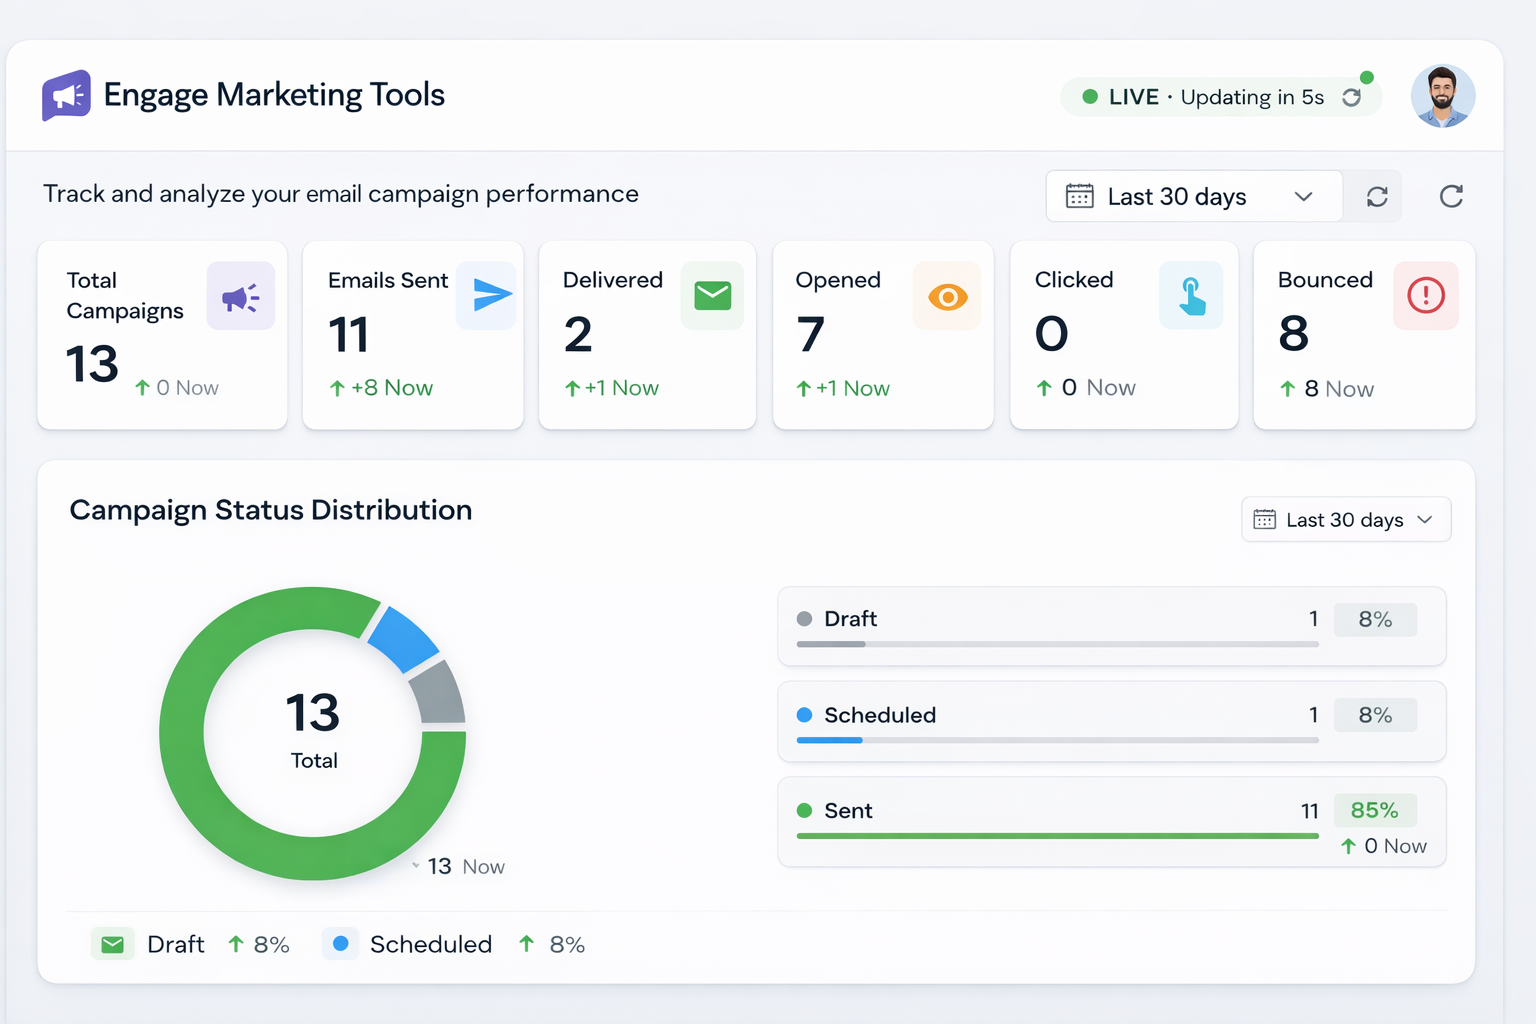
Task: Click the Delivered envelope icon
Action: (x=713, y=295)
